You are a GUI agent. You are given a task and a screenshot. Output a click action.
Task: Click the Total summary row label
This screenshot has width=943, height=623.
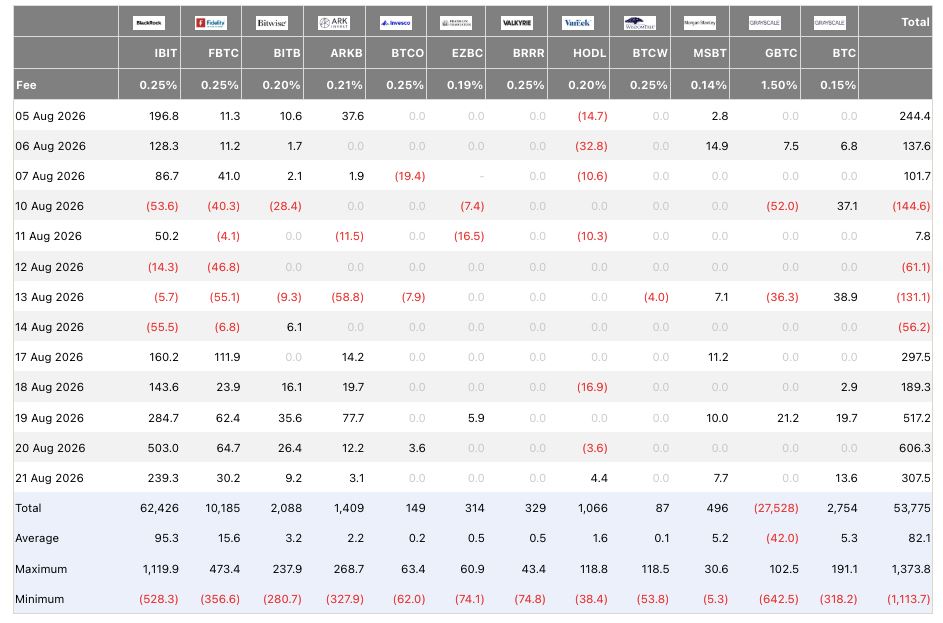click(x=28, y=508)
